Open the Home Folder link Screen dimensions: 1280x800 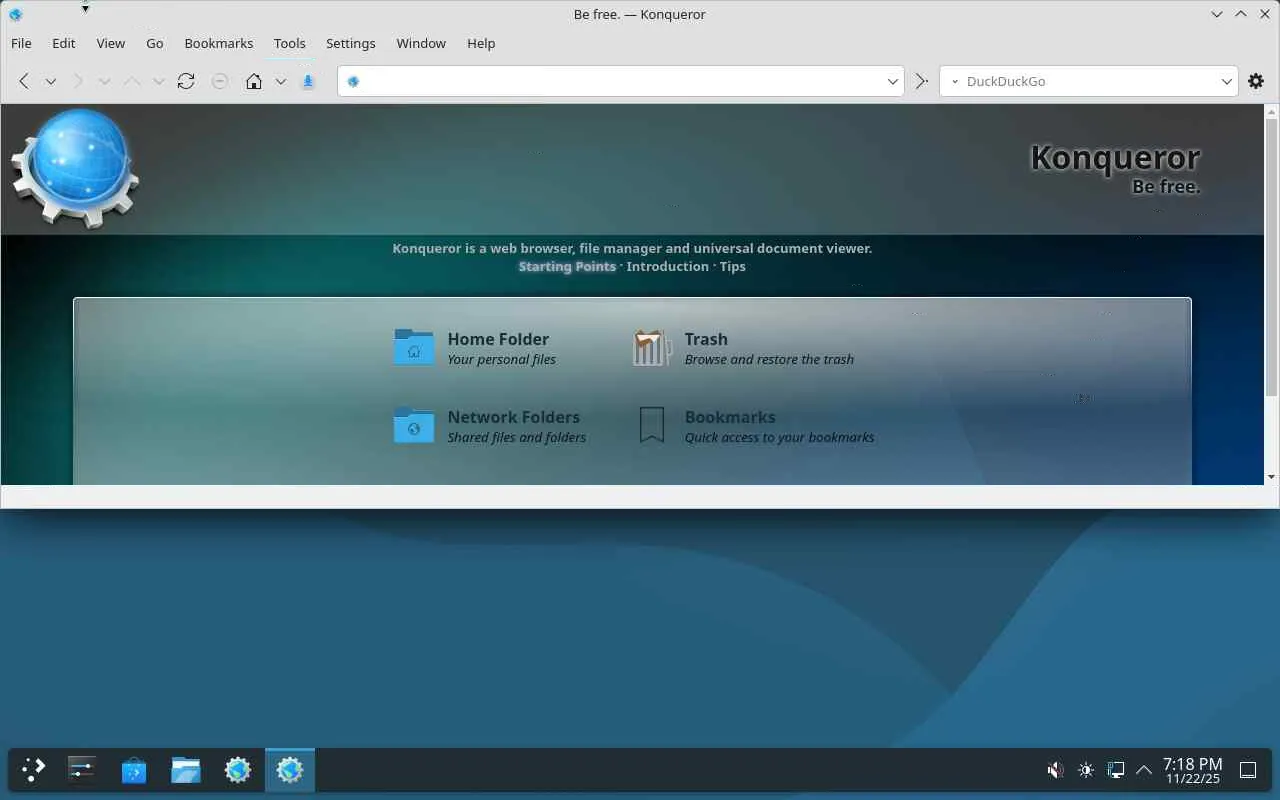point(498,339)
